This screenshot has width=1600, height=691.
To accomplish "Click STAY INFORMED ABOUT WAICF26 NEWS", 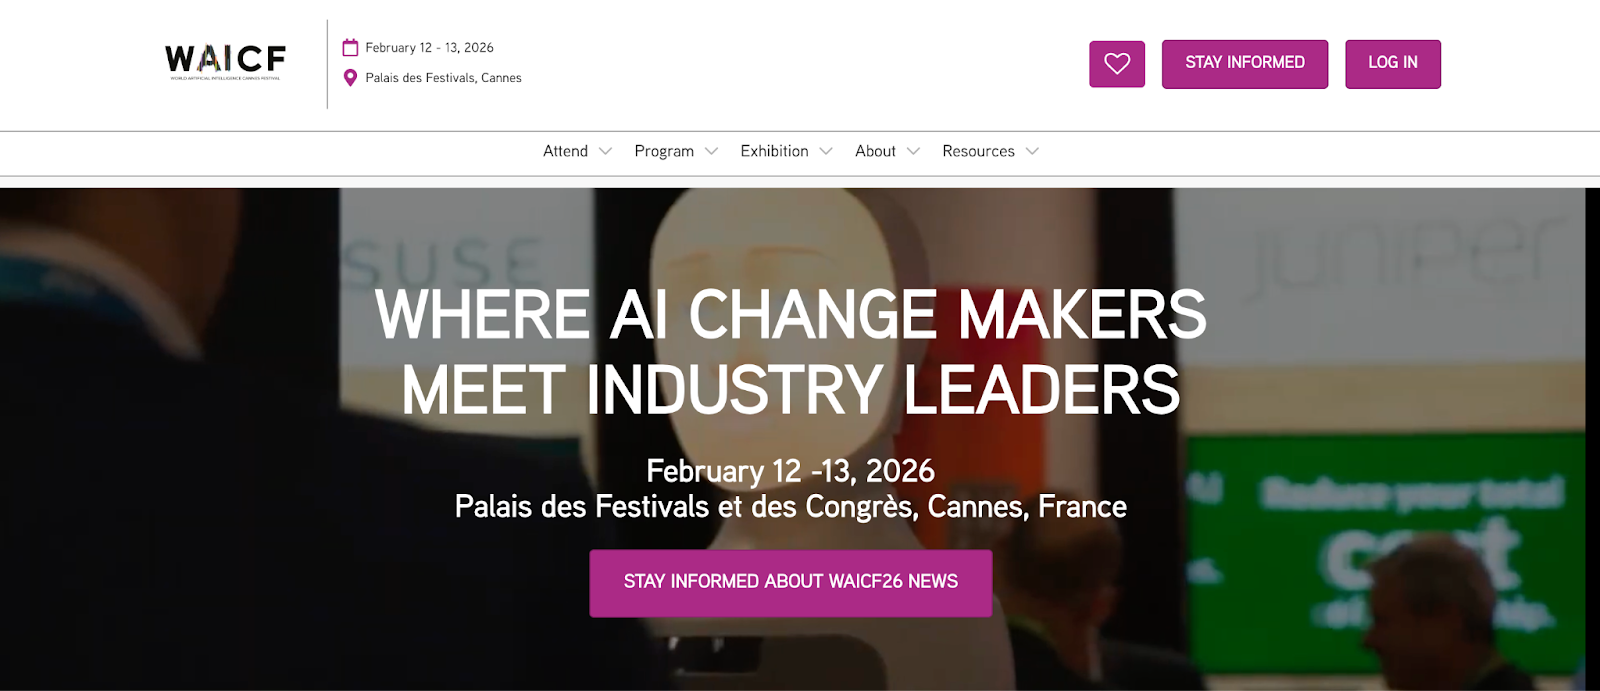I will (791, 583).
